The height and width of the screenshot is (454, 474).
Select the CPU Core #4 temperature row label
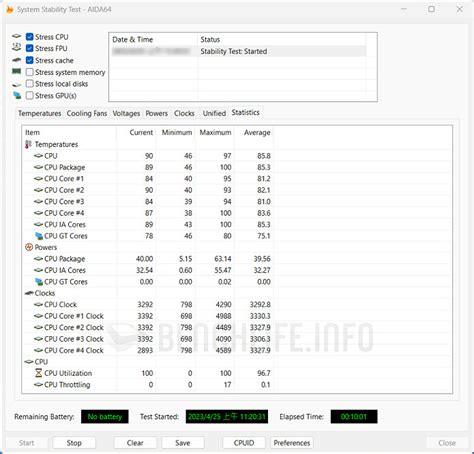coord(64,213)
